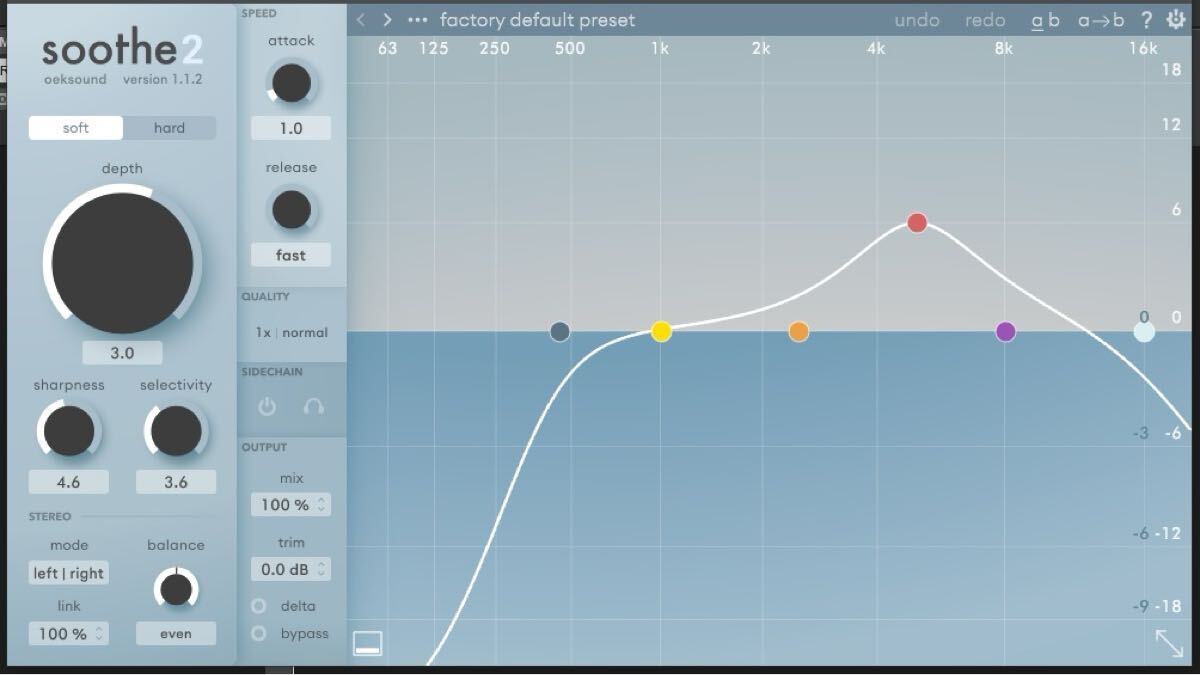
Task: Click the attack value field 1.0
Action: click(291, 128)
